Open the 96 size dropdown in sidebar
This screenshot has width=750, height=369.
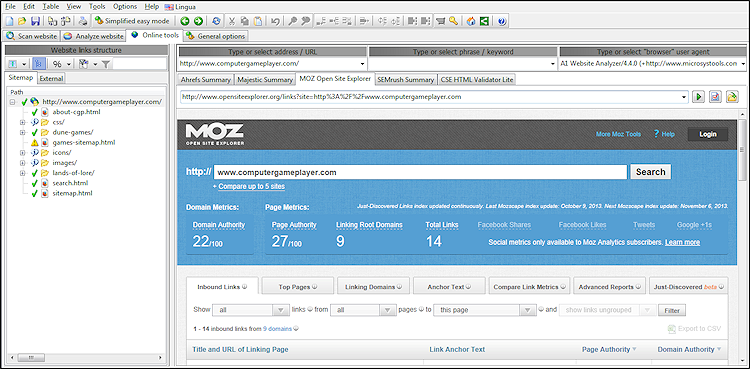pos(62,64)
